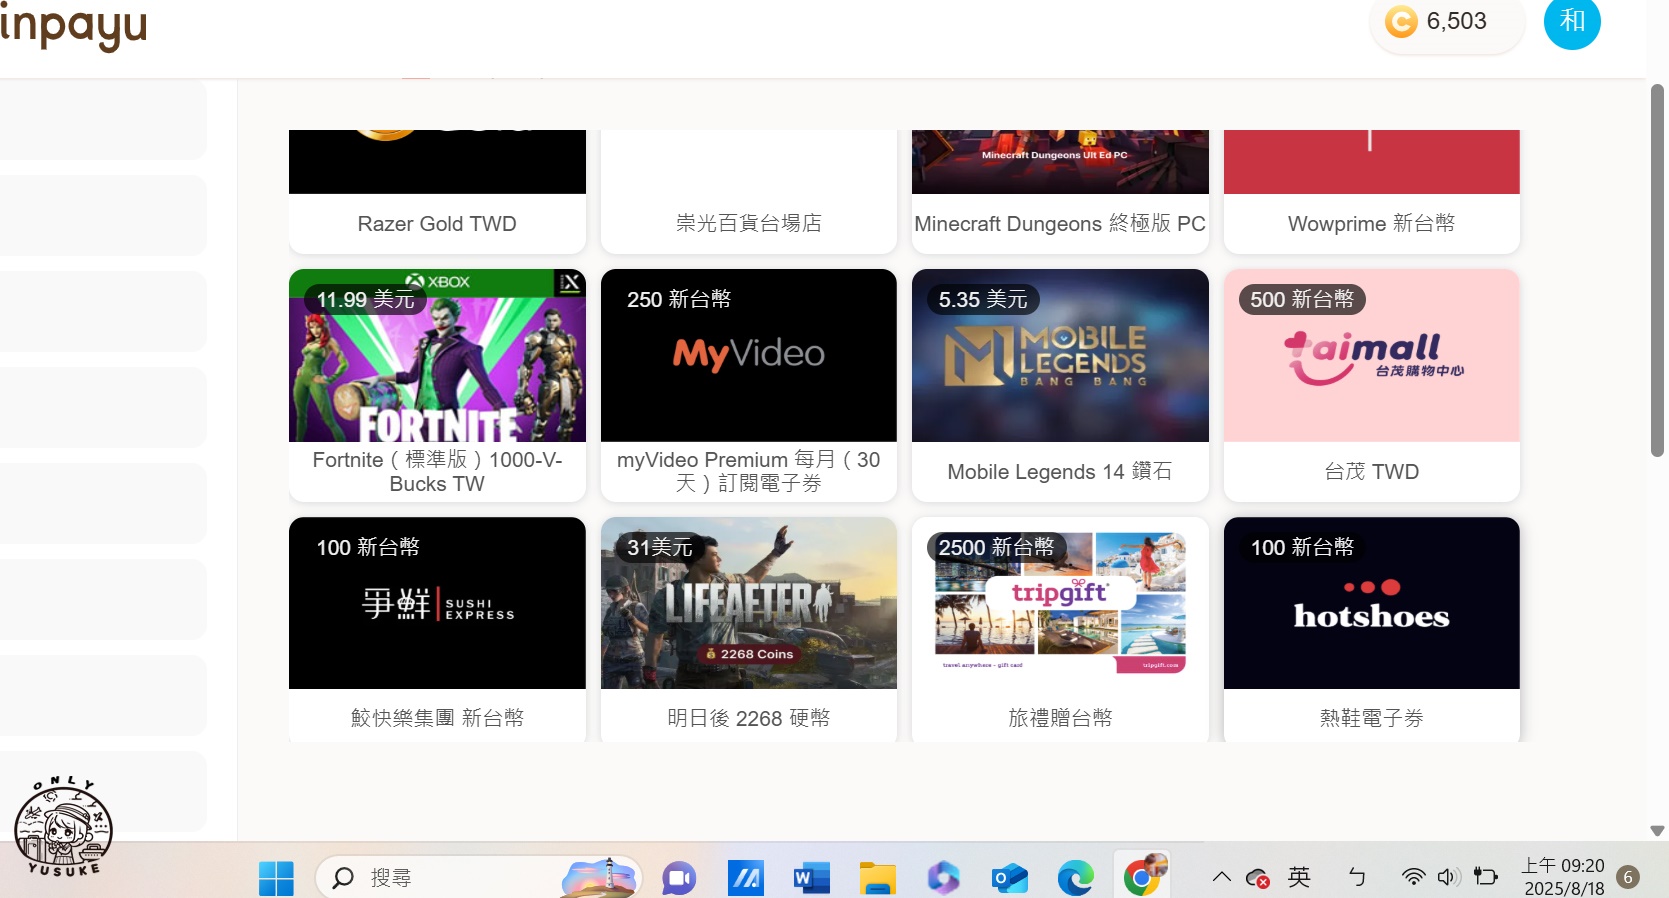
Task: Select 崇光百貨台場店 card
Action: coord(749,192)
